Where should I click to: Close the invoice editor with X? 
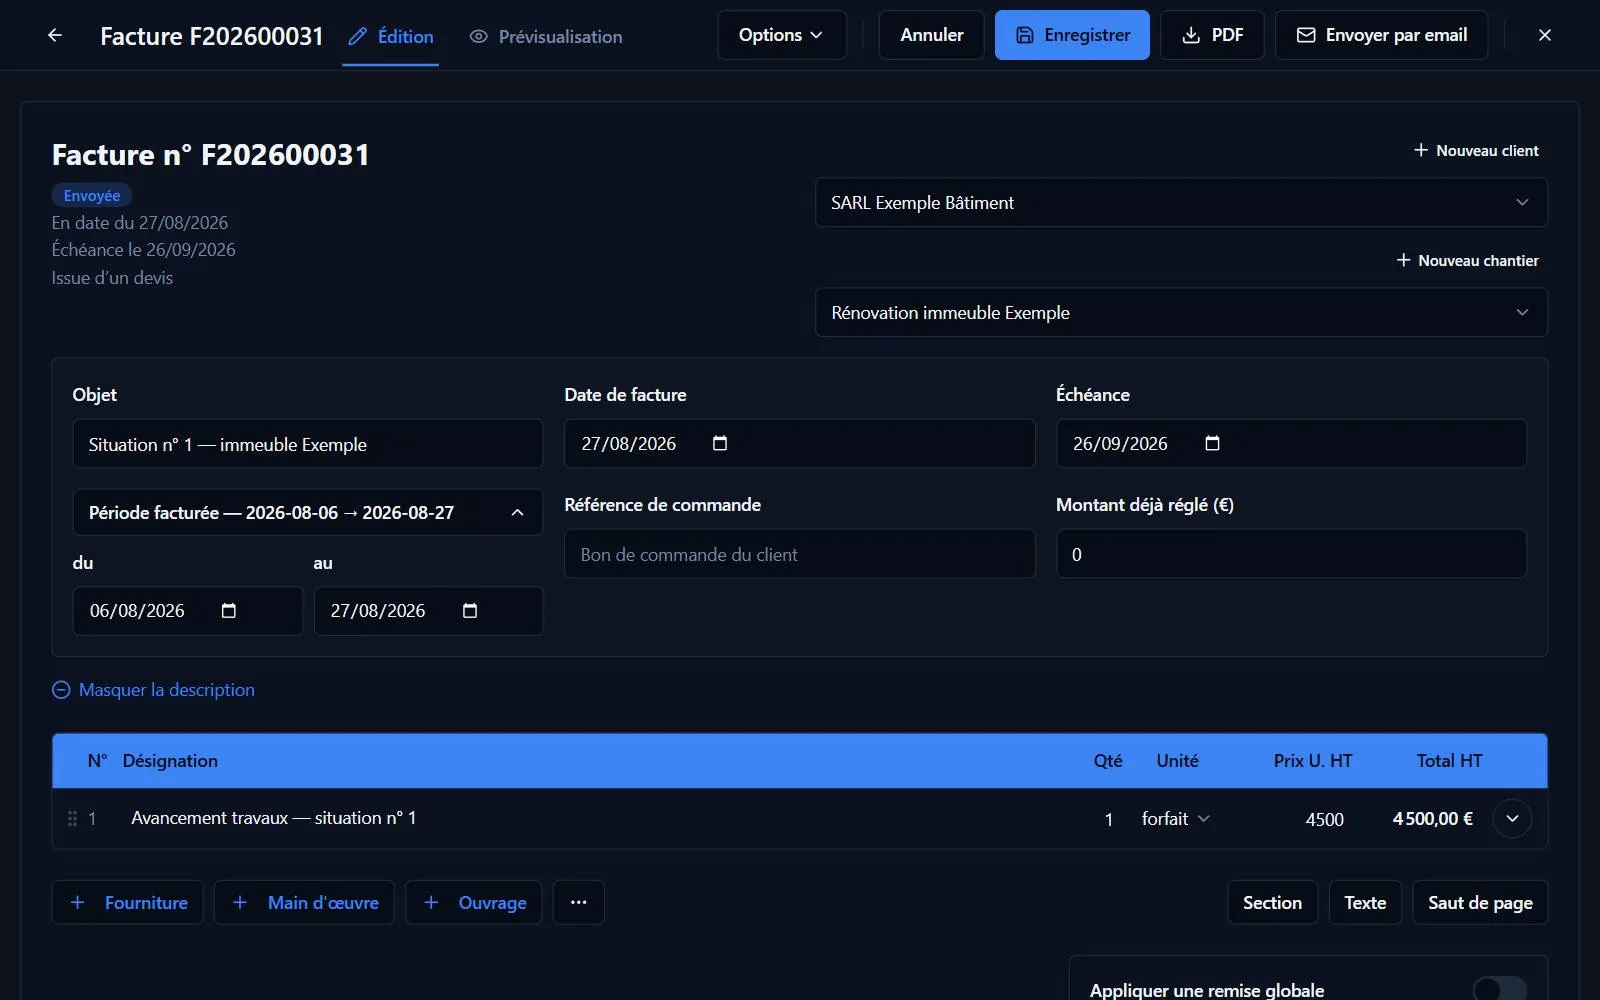[x=1545, y=35]
